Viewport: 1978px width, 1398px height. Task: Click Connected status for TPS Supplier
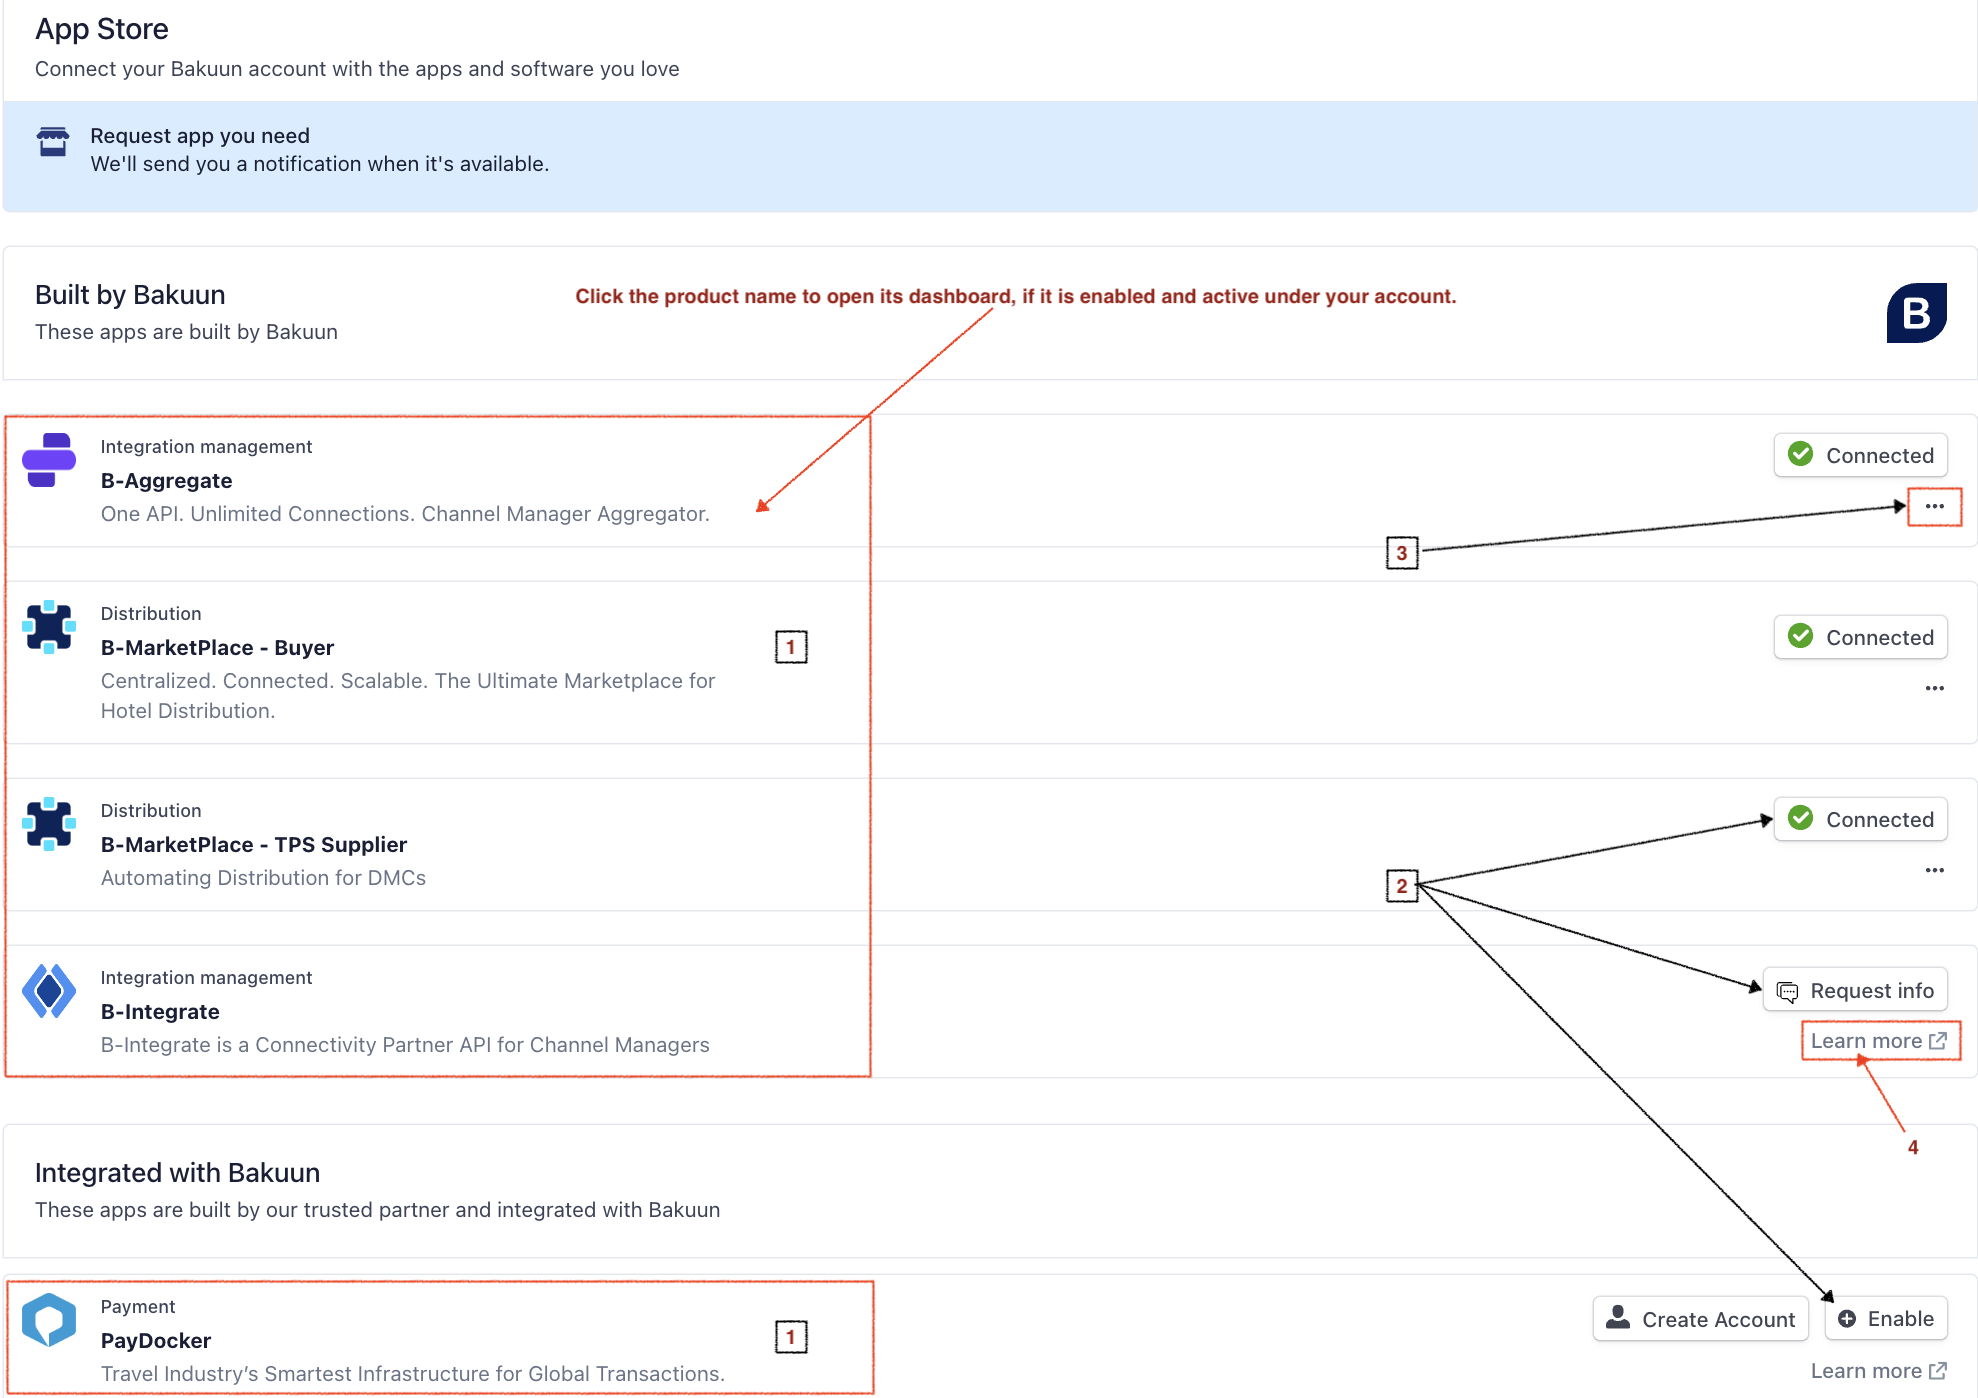point(1860,819)
